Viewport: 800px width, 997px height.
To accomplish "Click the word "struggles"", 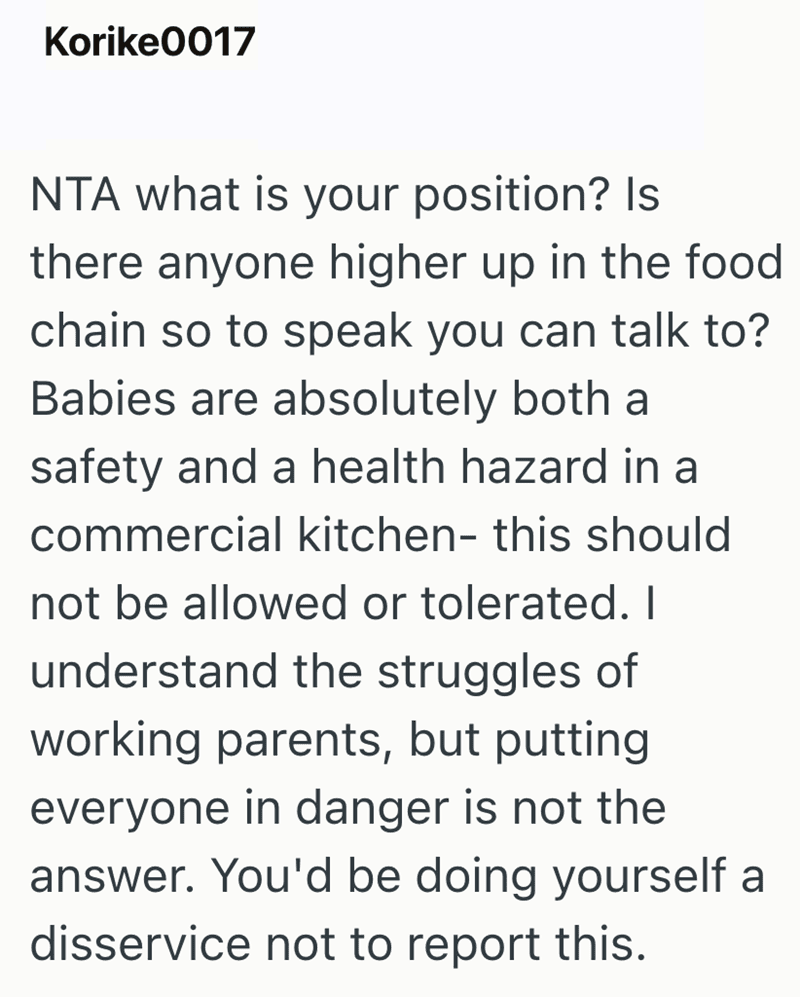I will (x=479, y=673).
